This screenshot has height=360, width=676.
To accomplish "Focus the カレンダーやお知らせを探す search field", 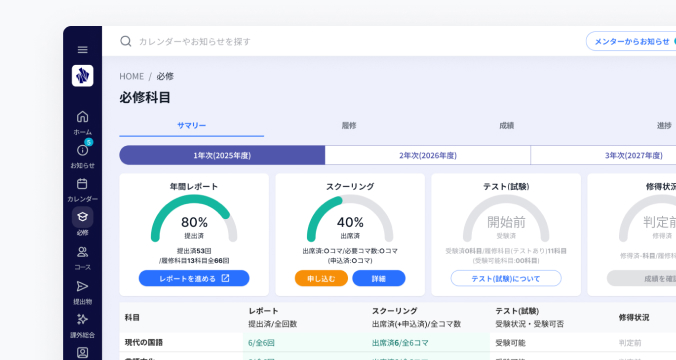I will pos(345,41).
